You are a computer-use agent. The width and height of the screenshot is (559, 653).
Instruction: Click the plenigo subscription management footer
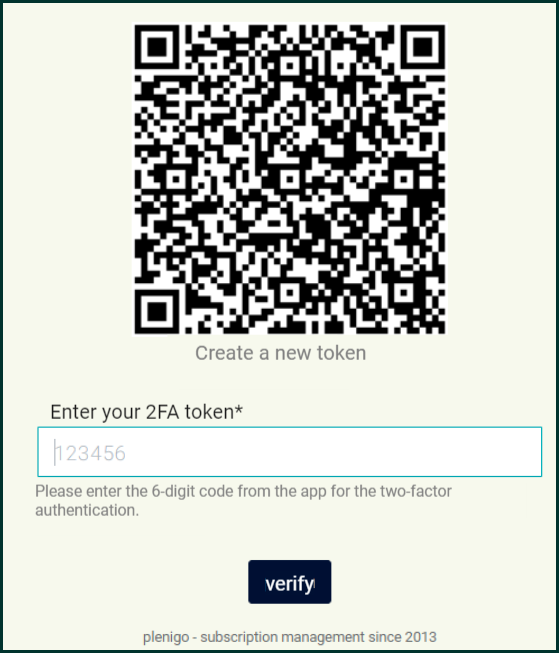pos(289,637)
